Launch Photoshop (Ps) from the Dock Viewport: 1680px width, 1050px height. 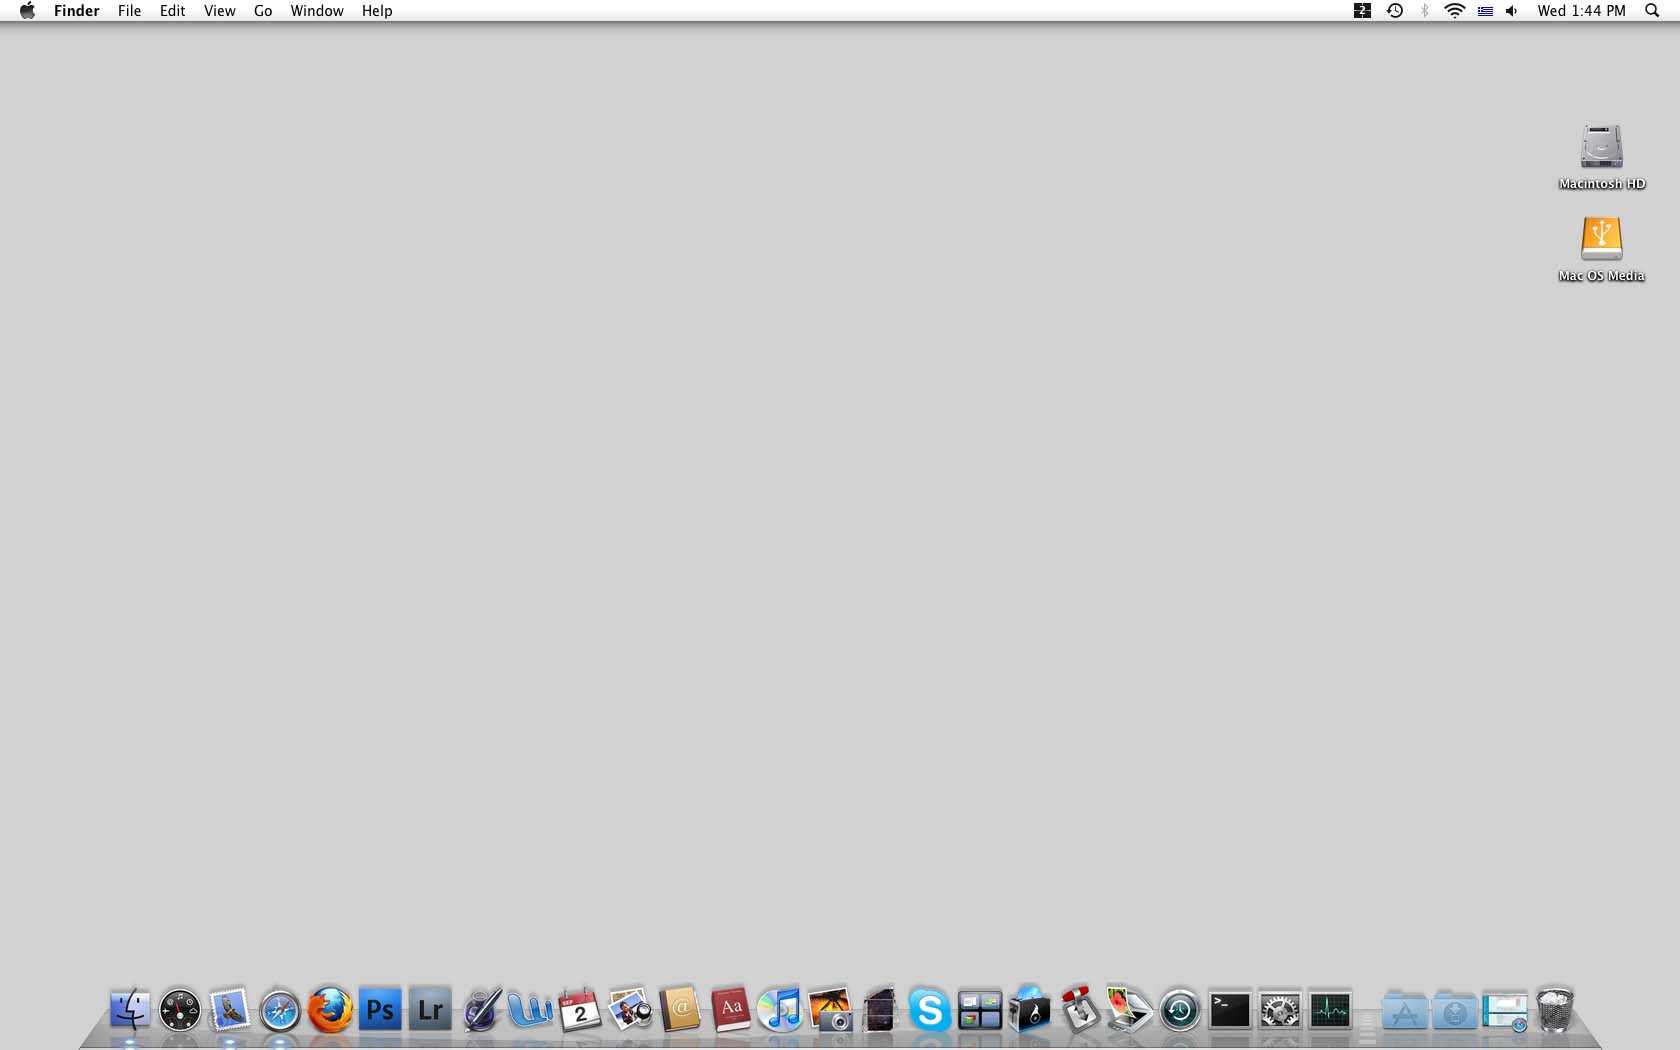point(380,1010)
